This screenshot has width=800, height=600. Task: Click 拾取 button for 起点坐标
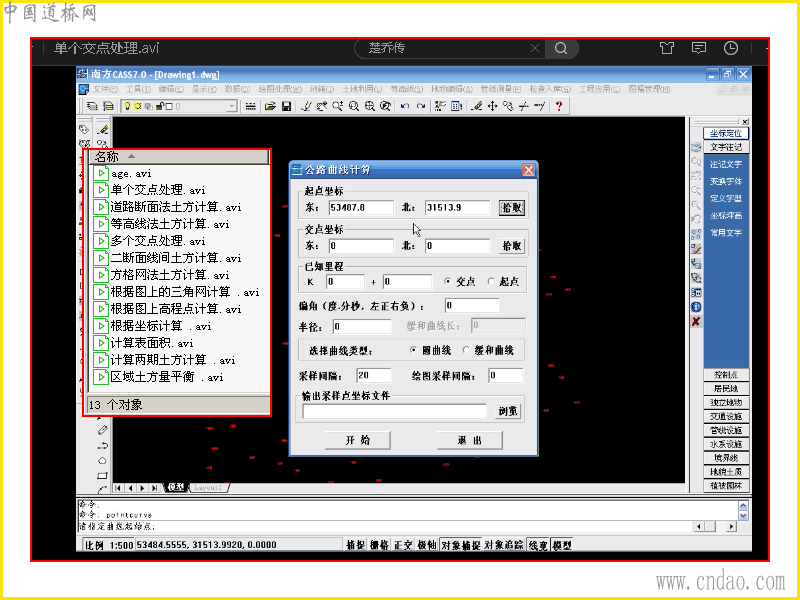click(512, 207)
